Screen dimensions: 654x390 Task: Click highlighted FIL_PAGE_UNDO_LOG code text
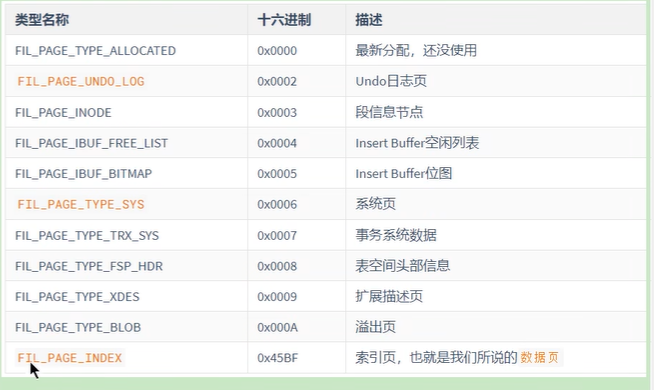tap(81, 81)
